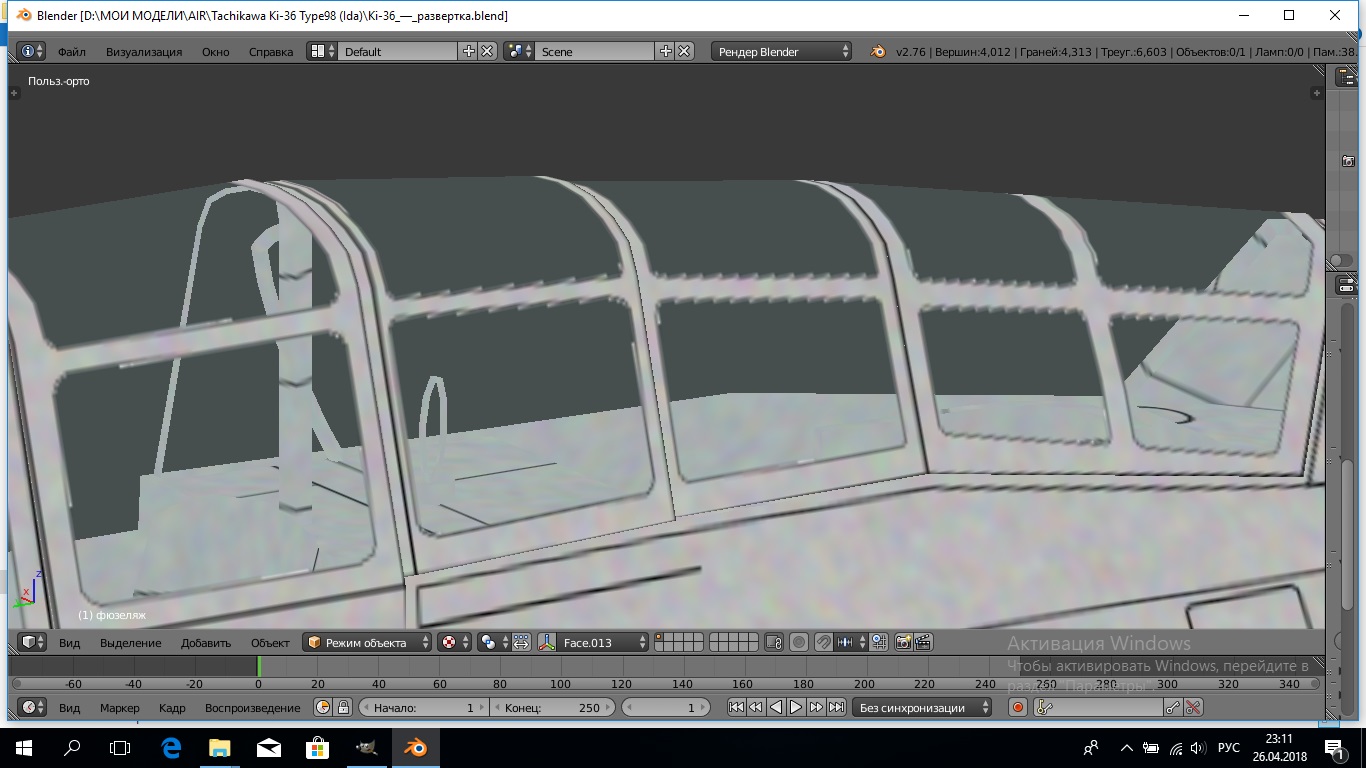Click the OpenGL render animation clapperboard icon
Image resolution: width=1366 pixels, height=768 pixels.
pos(924,642)
